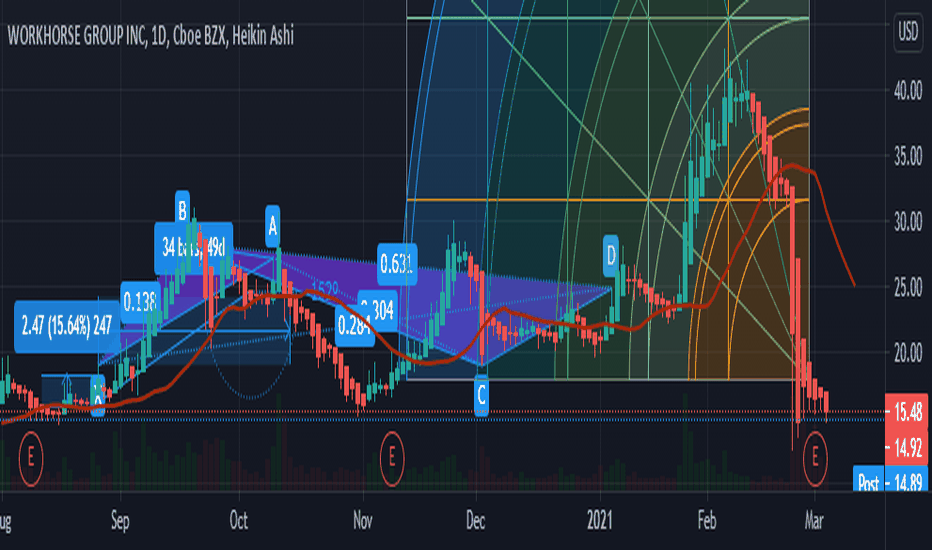The image size is (932, 550).
Task: Click the WORKHORSE GROUP INC chart title
Action: coord(150,36)
